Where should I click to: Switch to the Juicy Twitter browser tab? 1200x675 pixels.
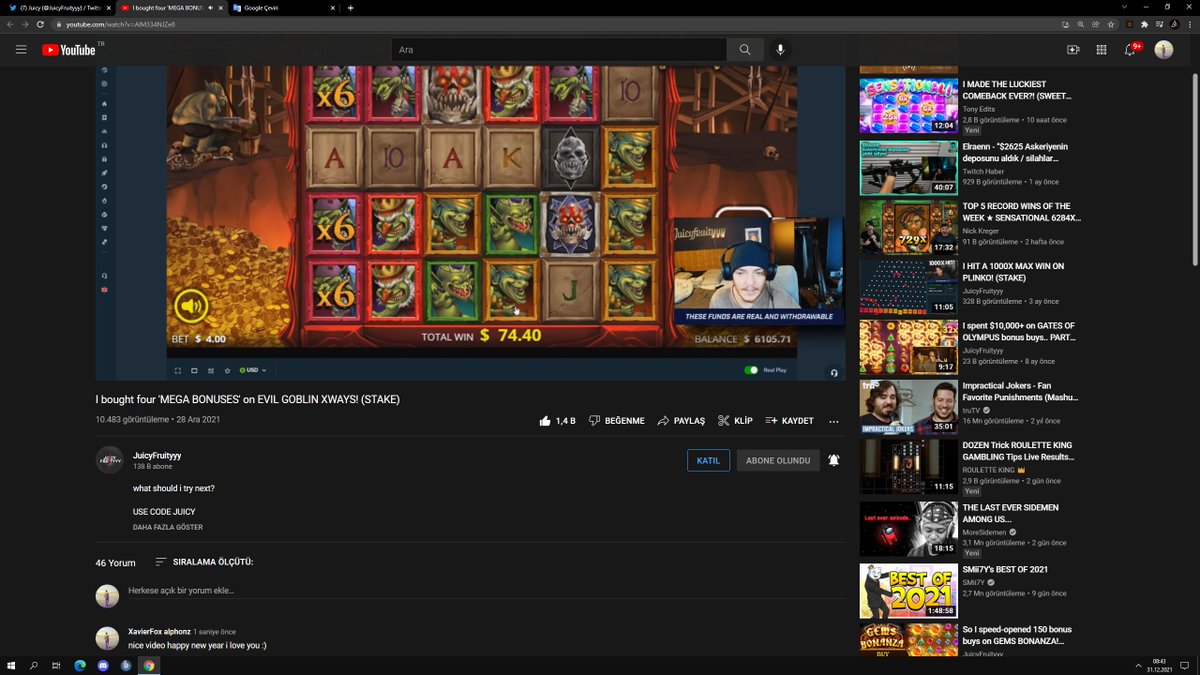pos(58,8)
